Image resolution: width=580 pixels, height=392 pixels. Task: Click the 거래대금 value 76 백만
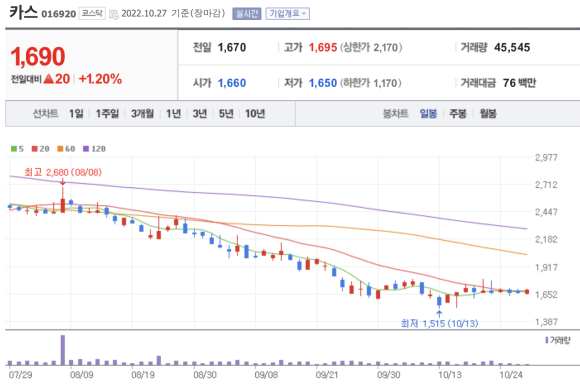(519, 83)
